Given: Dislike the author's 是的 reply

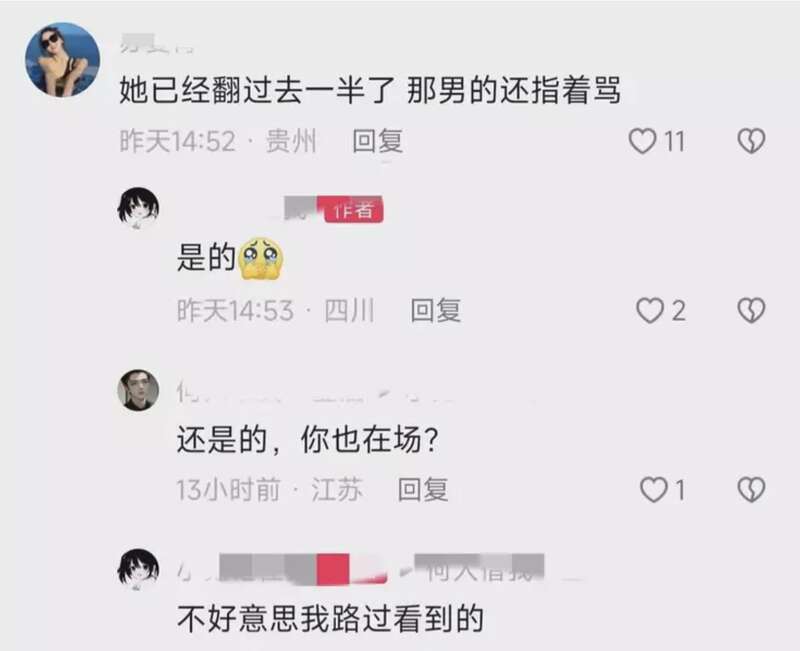Looking at the screenshot, I should (752, 311).
